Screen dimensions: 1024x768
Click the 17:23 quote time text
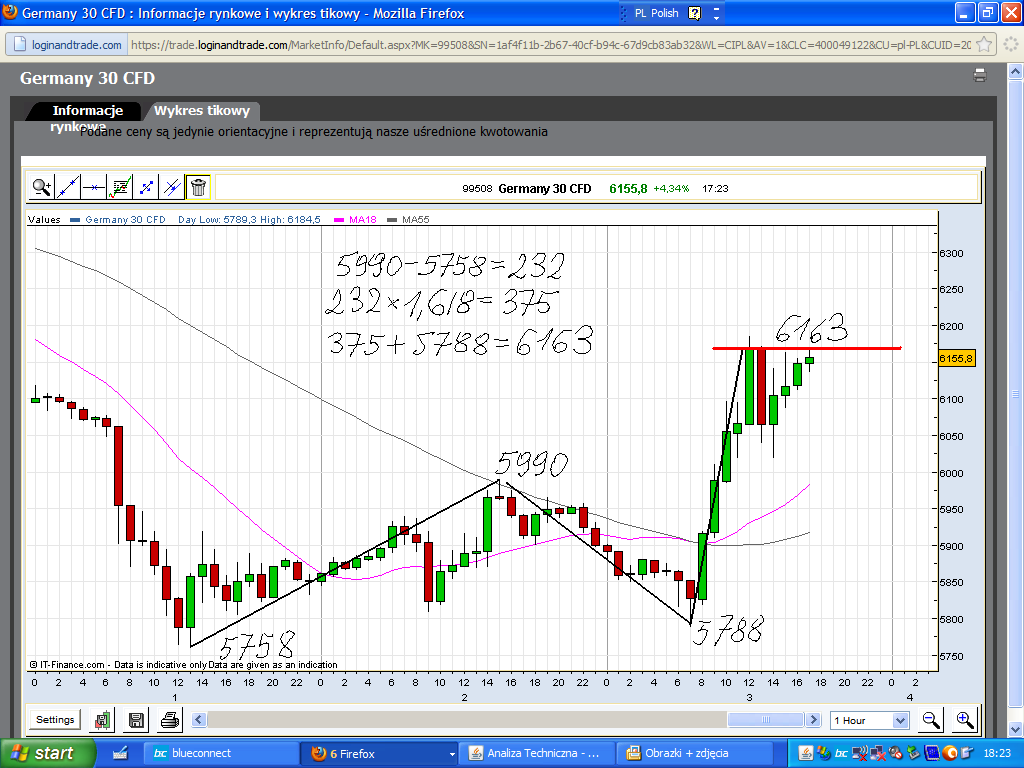(715, 189)
